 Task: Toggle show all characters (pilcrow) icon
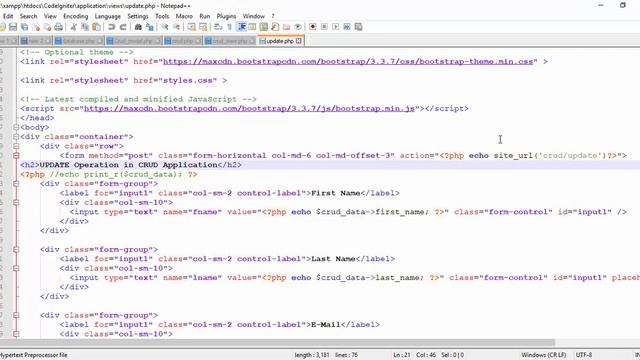(x=229, y=27)
